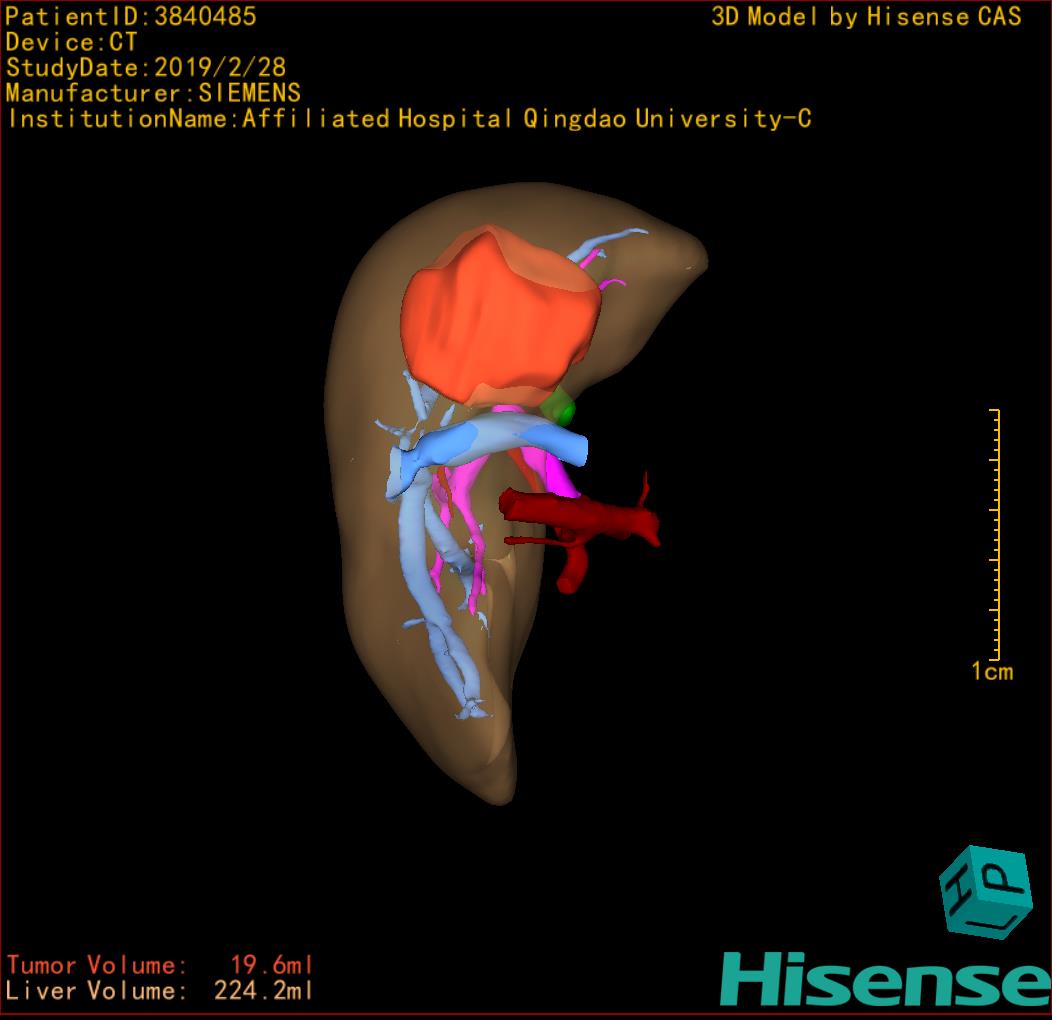
Task: Click the StudyDate:2019/2/28 text
Action: (146, 68)
